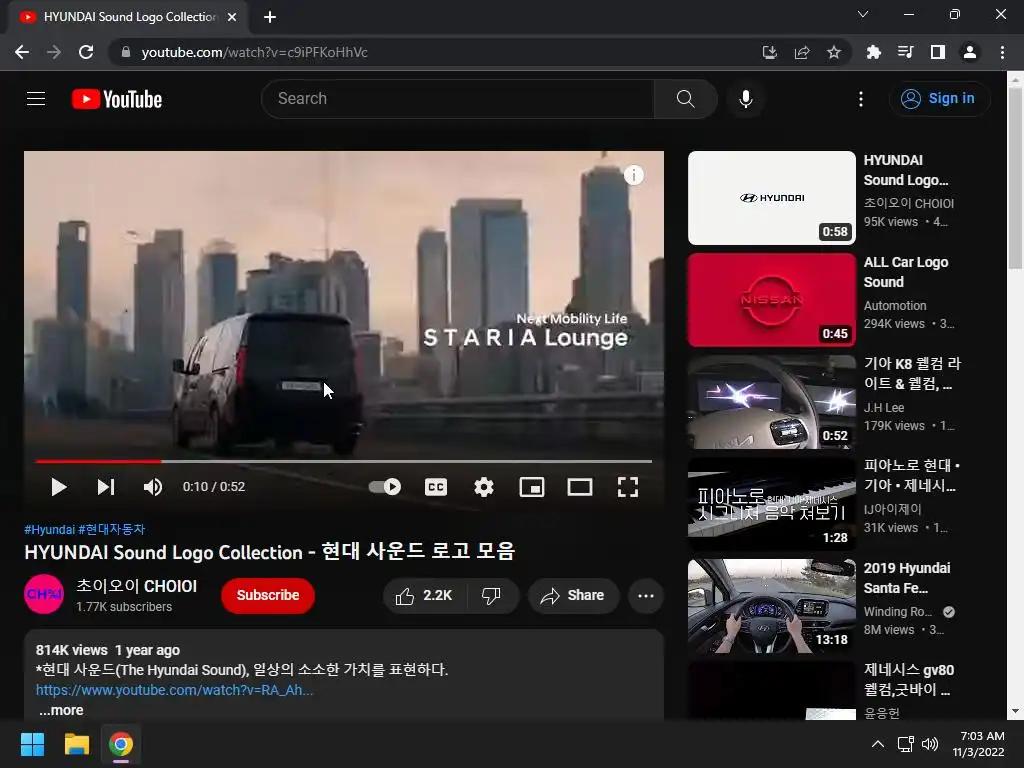The image size is (1024, 768).
Task: Install app icon in address bar
Action: coord(770,52)
